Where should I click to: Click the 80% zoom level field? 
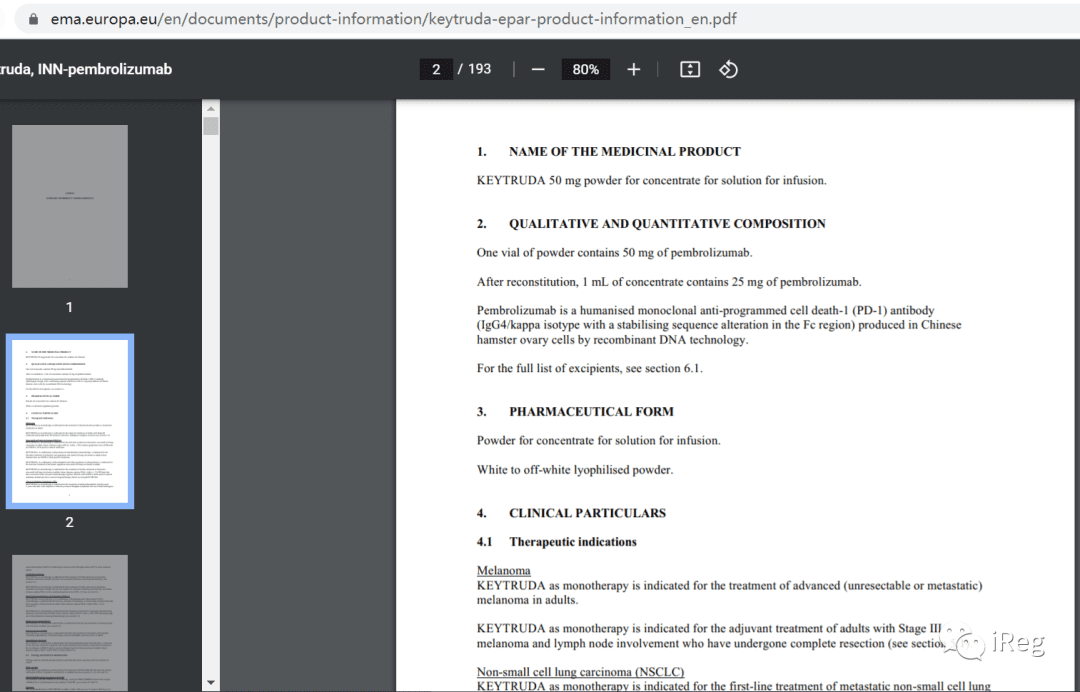(585, 70)
